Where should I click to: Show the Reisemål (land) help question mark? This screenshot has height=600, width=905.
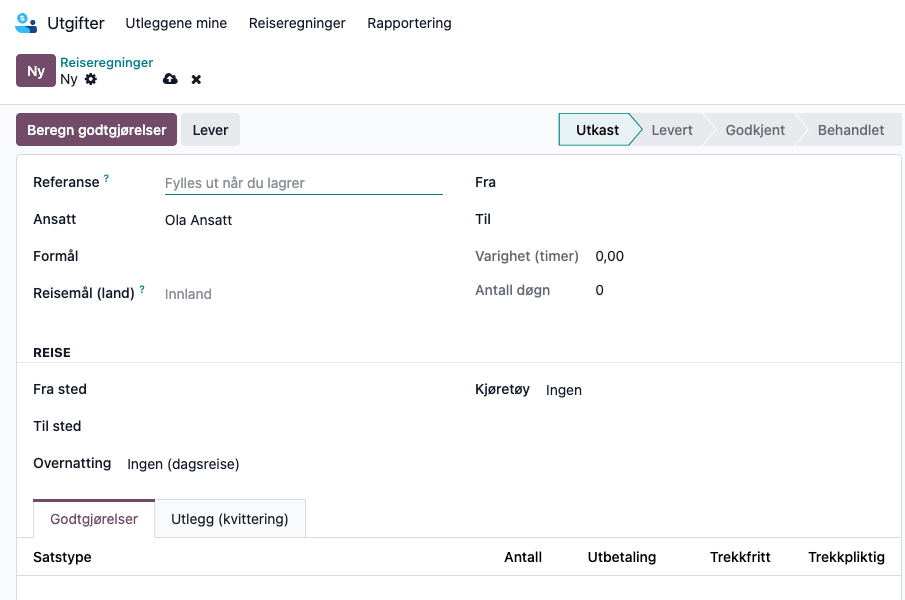pyautogui.click(x=142, y=290)
